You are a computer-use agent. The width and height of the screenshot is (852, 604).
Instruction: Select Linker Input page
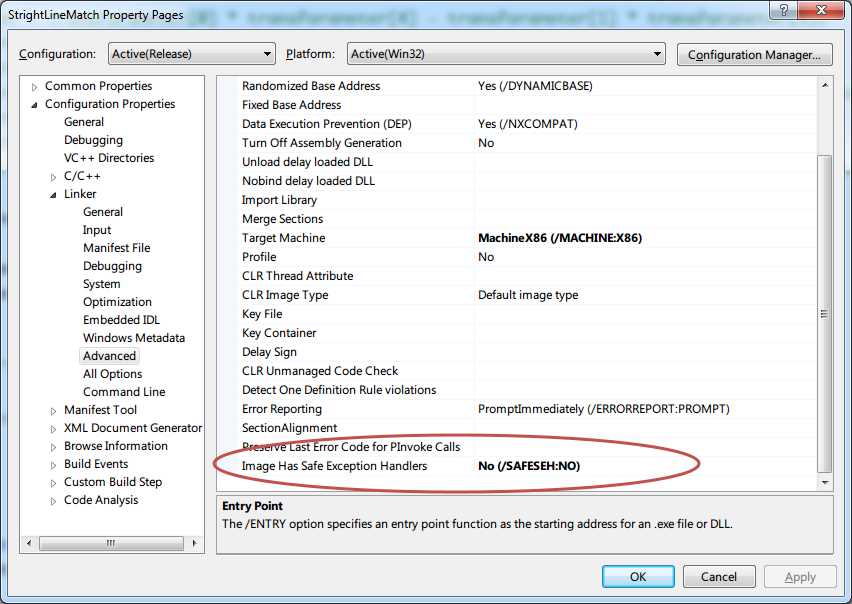tap(97, 230)
